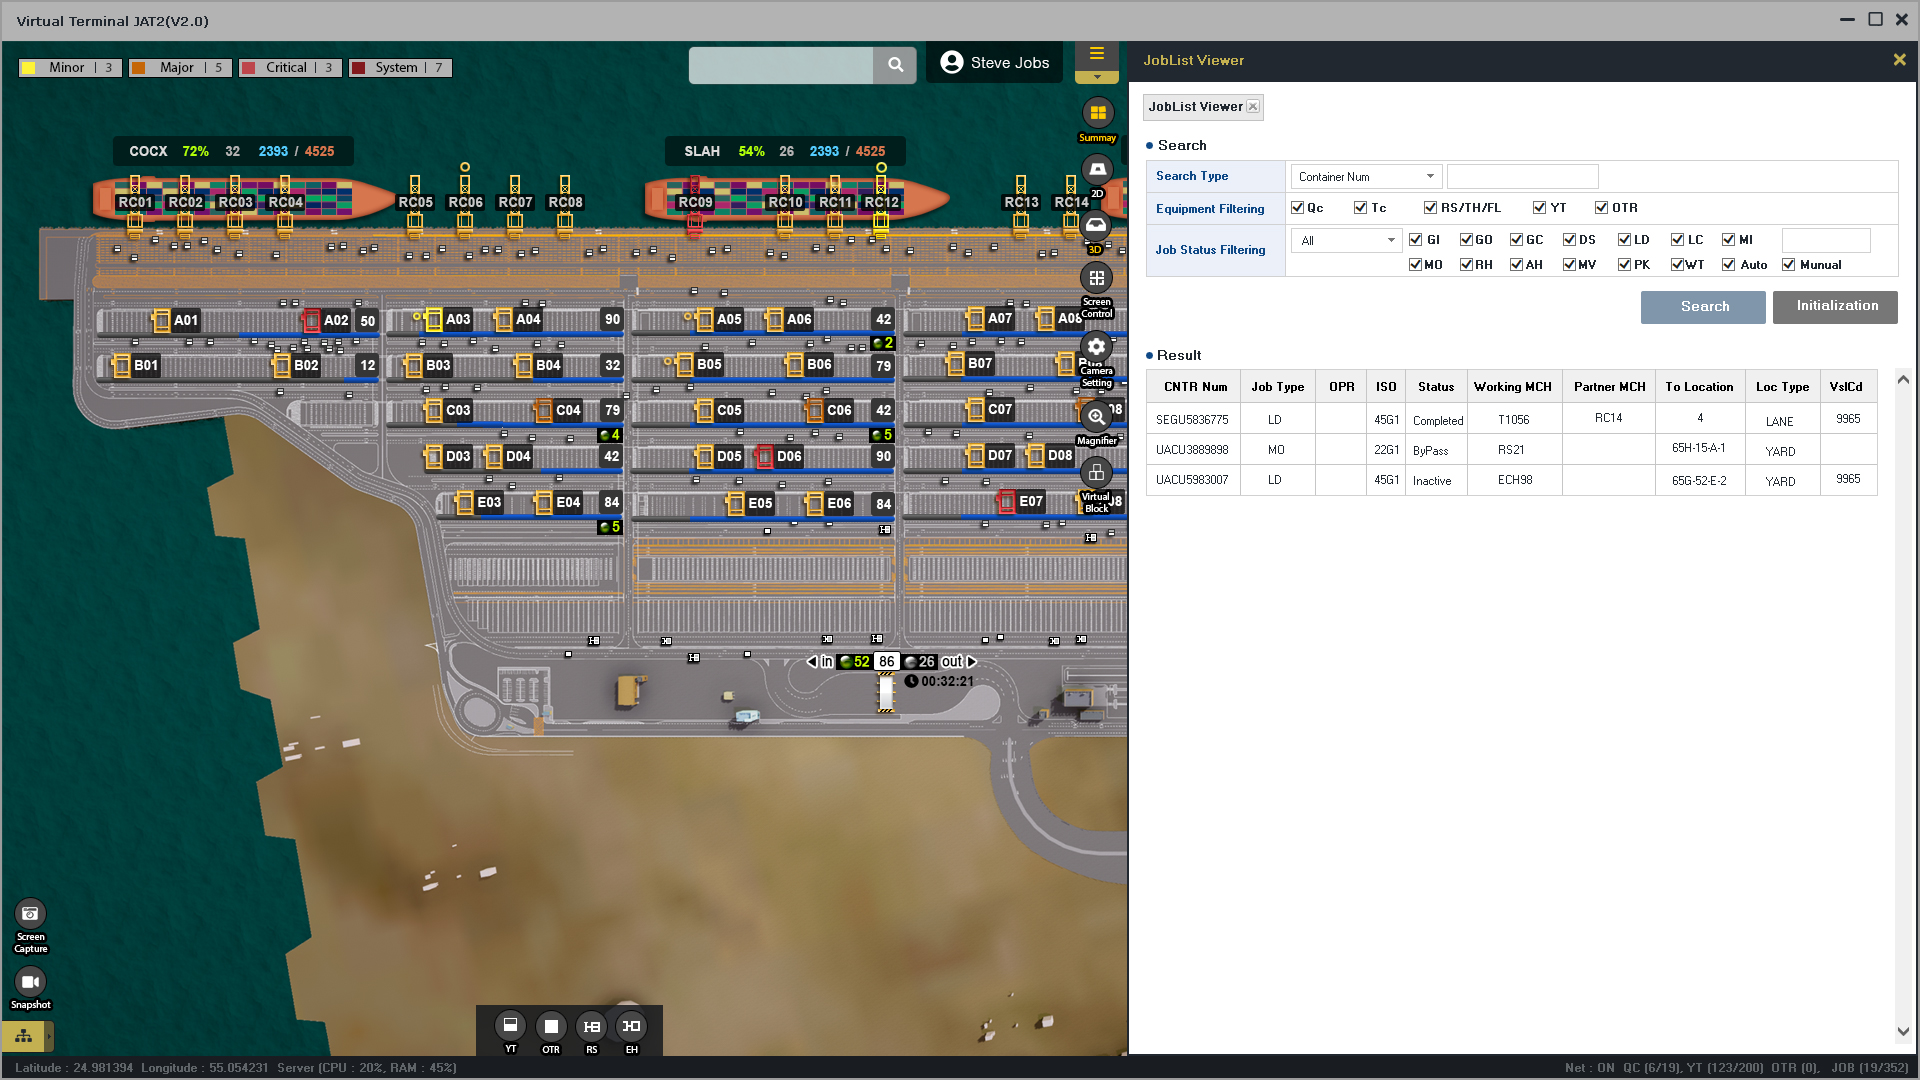Image resolution: width=1920 pixels, height=1080 pixels.
Task: Toggle the YT equipment filter icon
Action: (x=510, y=1026)
